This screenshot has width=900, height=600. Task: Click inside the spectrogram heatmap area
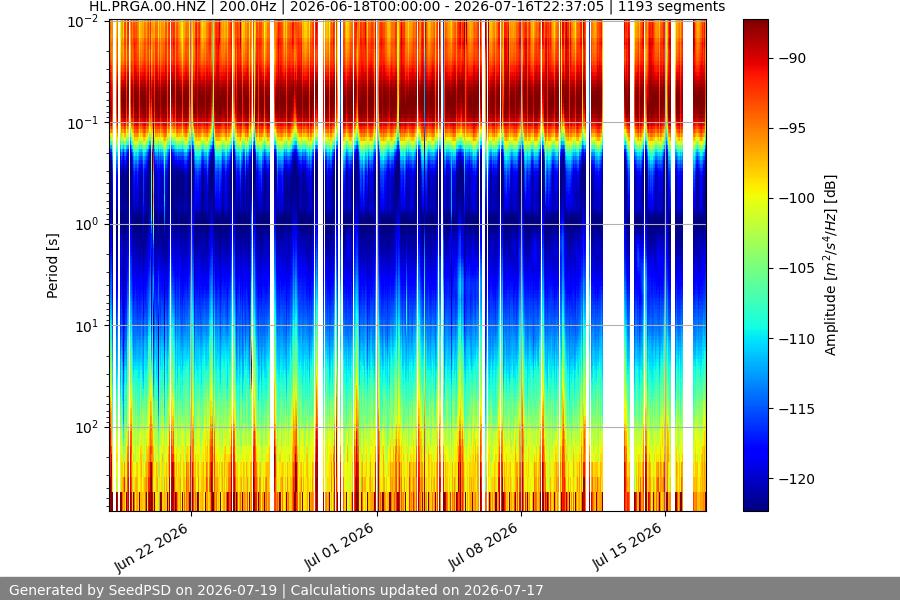click(408, 265)
